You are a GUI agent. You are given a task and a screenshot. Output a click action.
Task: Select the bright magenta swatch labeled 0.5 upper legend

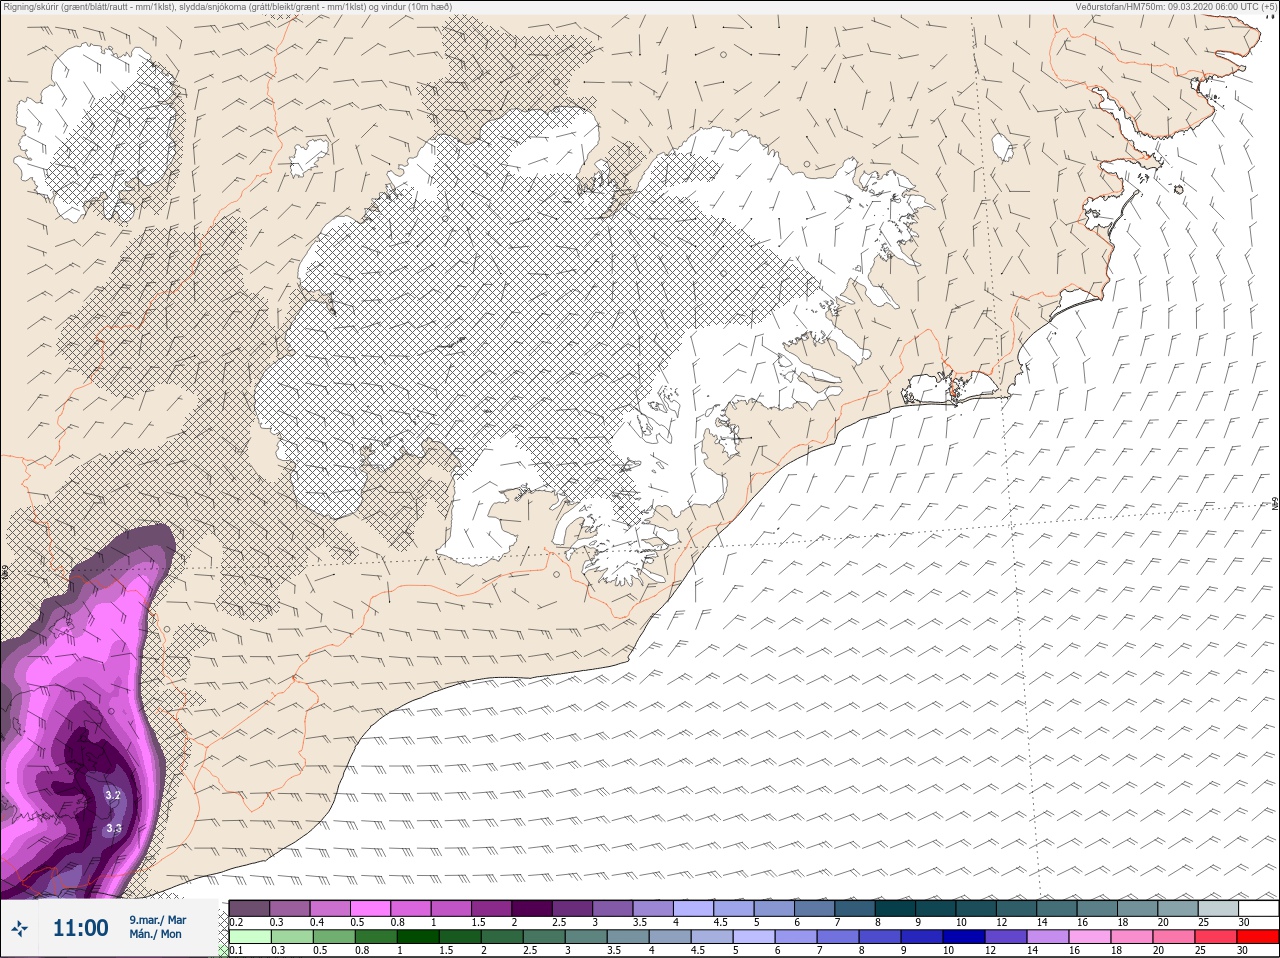click(x=370, y=908)
